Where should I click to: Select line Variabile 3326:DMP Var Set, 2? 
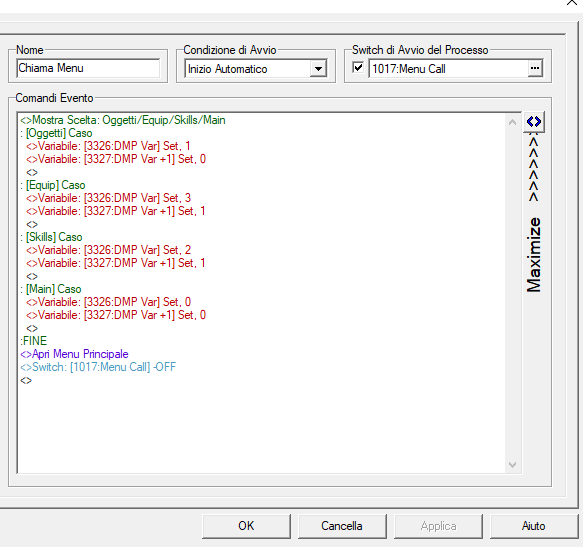pos(109,250)
